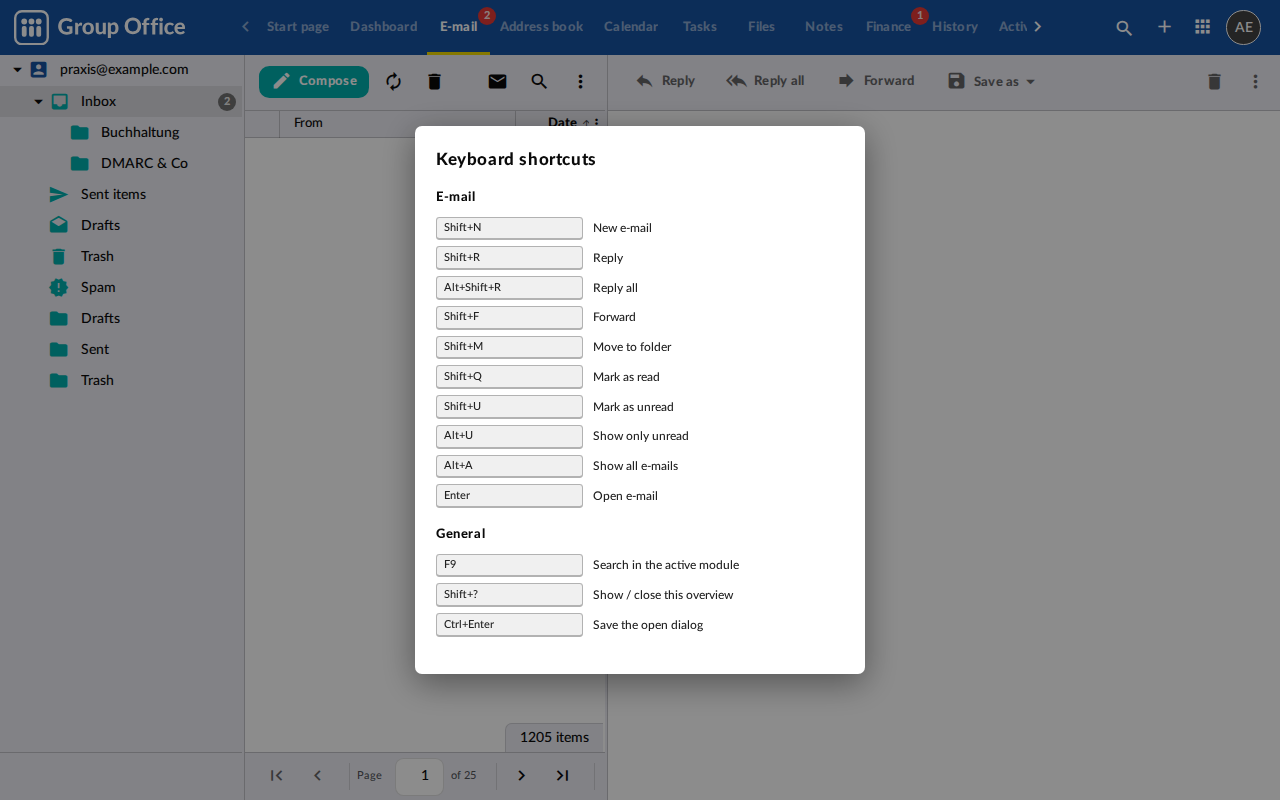Open the Dashboard tab
The image size is (1280, 800).
(384, 27)
